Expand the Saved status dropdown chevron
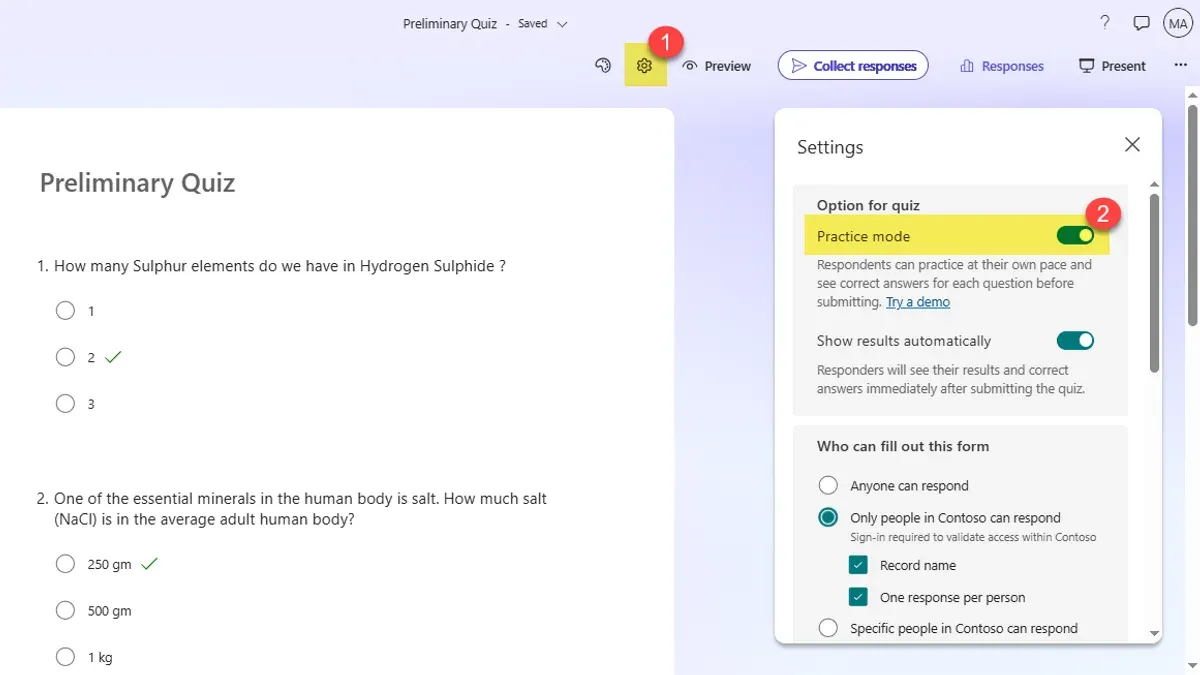The image size is (1200, 675). 562,24
